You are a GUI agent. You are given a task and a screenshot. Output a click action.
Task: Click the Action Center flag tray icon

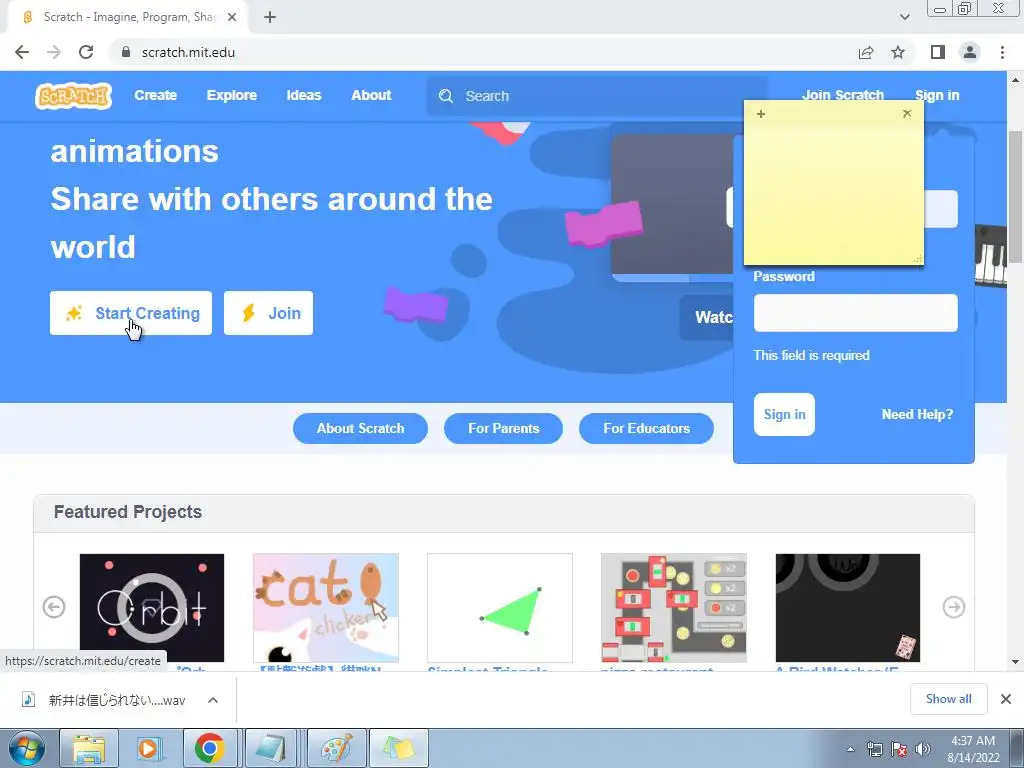click(x=899, y=749)
